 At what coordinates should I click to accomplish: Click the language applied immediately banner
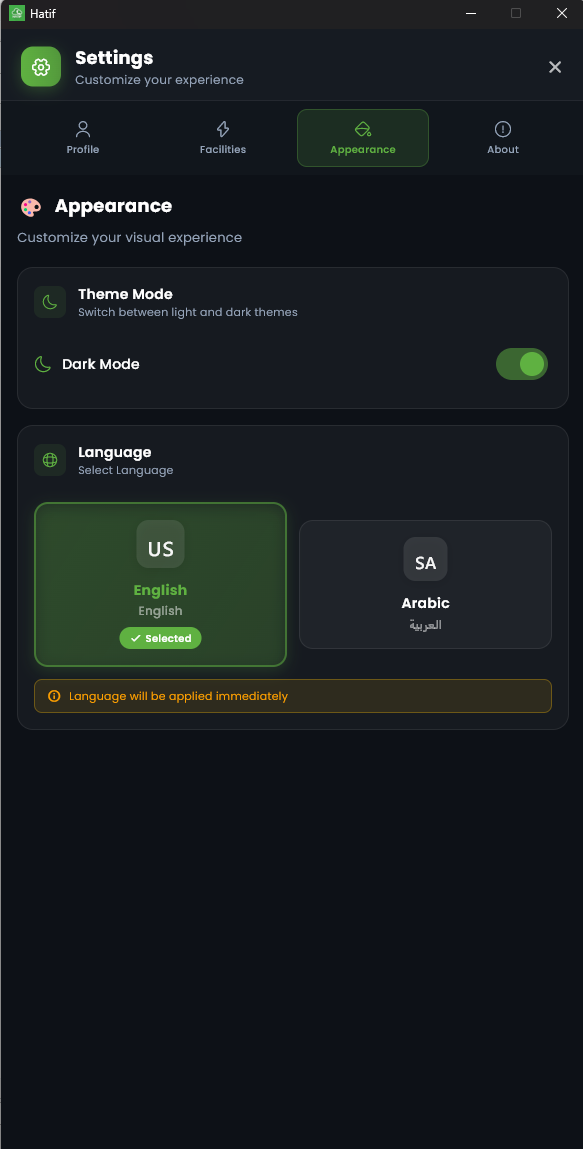coord(292,695)
